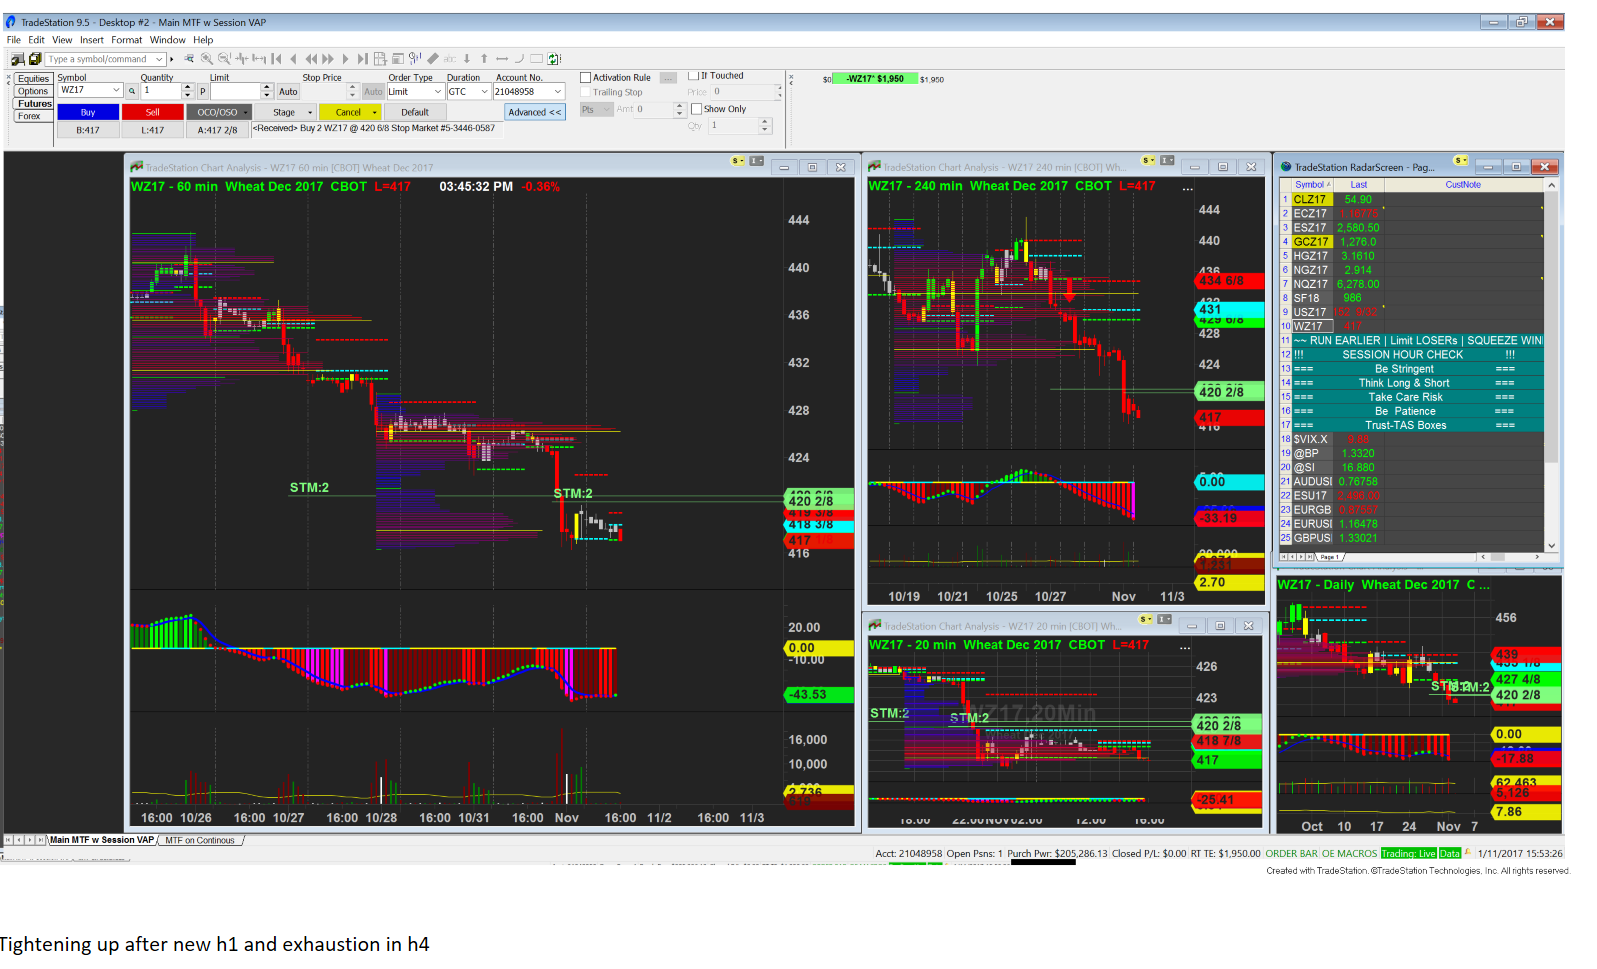Image resolution: width=1597 pixels, height=969 pixels.
Task: Enable the Activation Rule checkbox
Action: pyautogui.click(x=586, y=77)
